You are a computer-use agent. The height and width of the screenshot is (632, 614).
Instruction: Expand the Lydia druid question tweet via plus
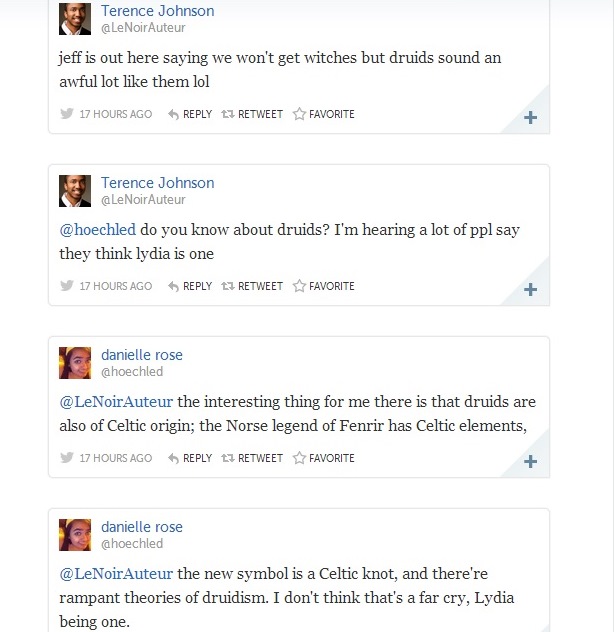530,290
